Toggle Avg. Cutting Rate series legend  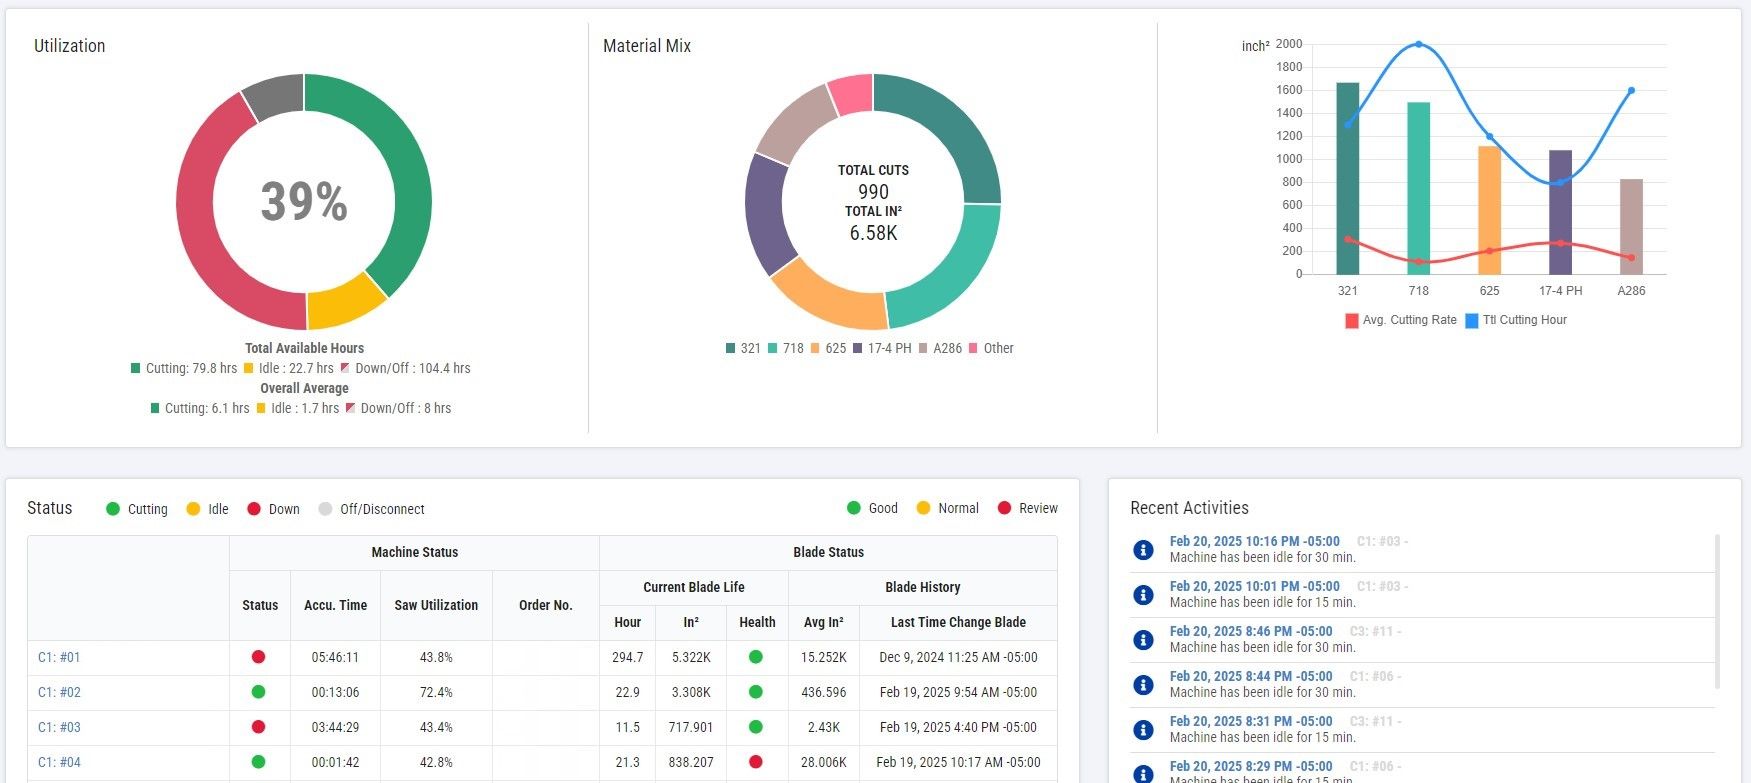(x=1401, y=320)
